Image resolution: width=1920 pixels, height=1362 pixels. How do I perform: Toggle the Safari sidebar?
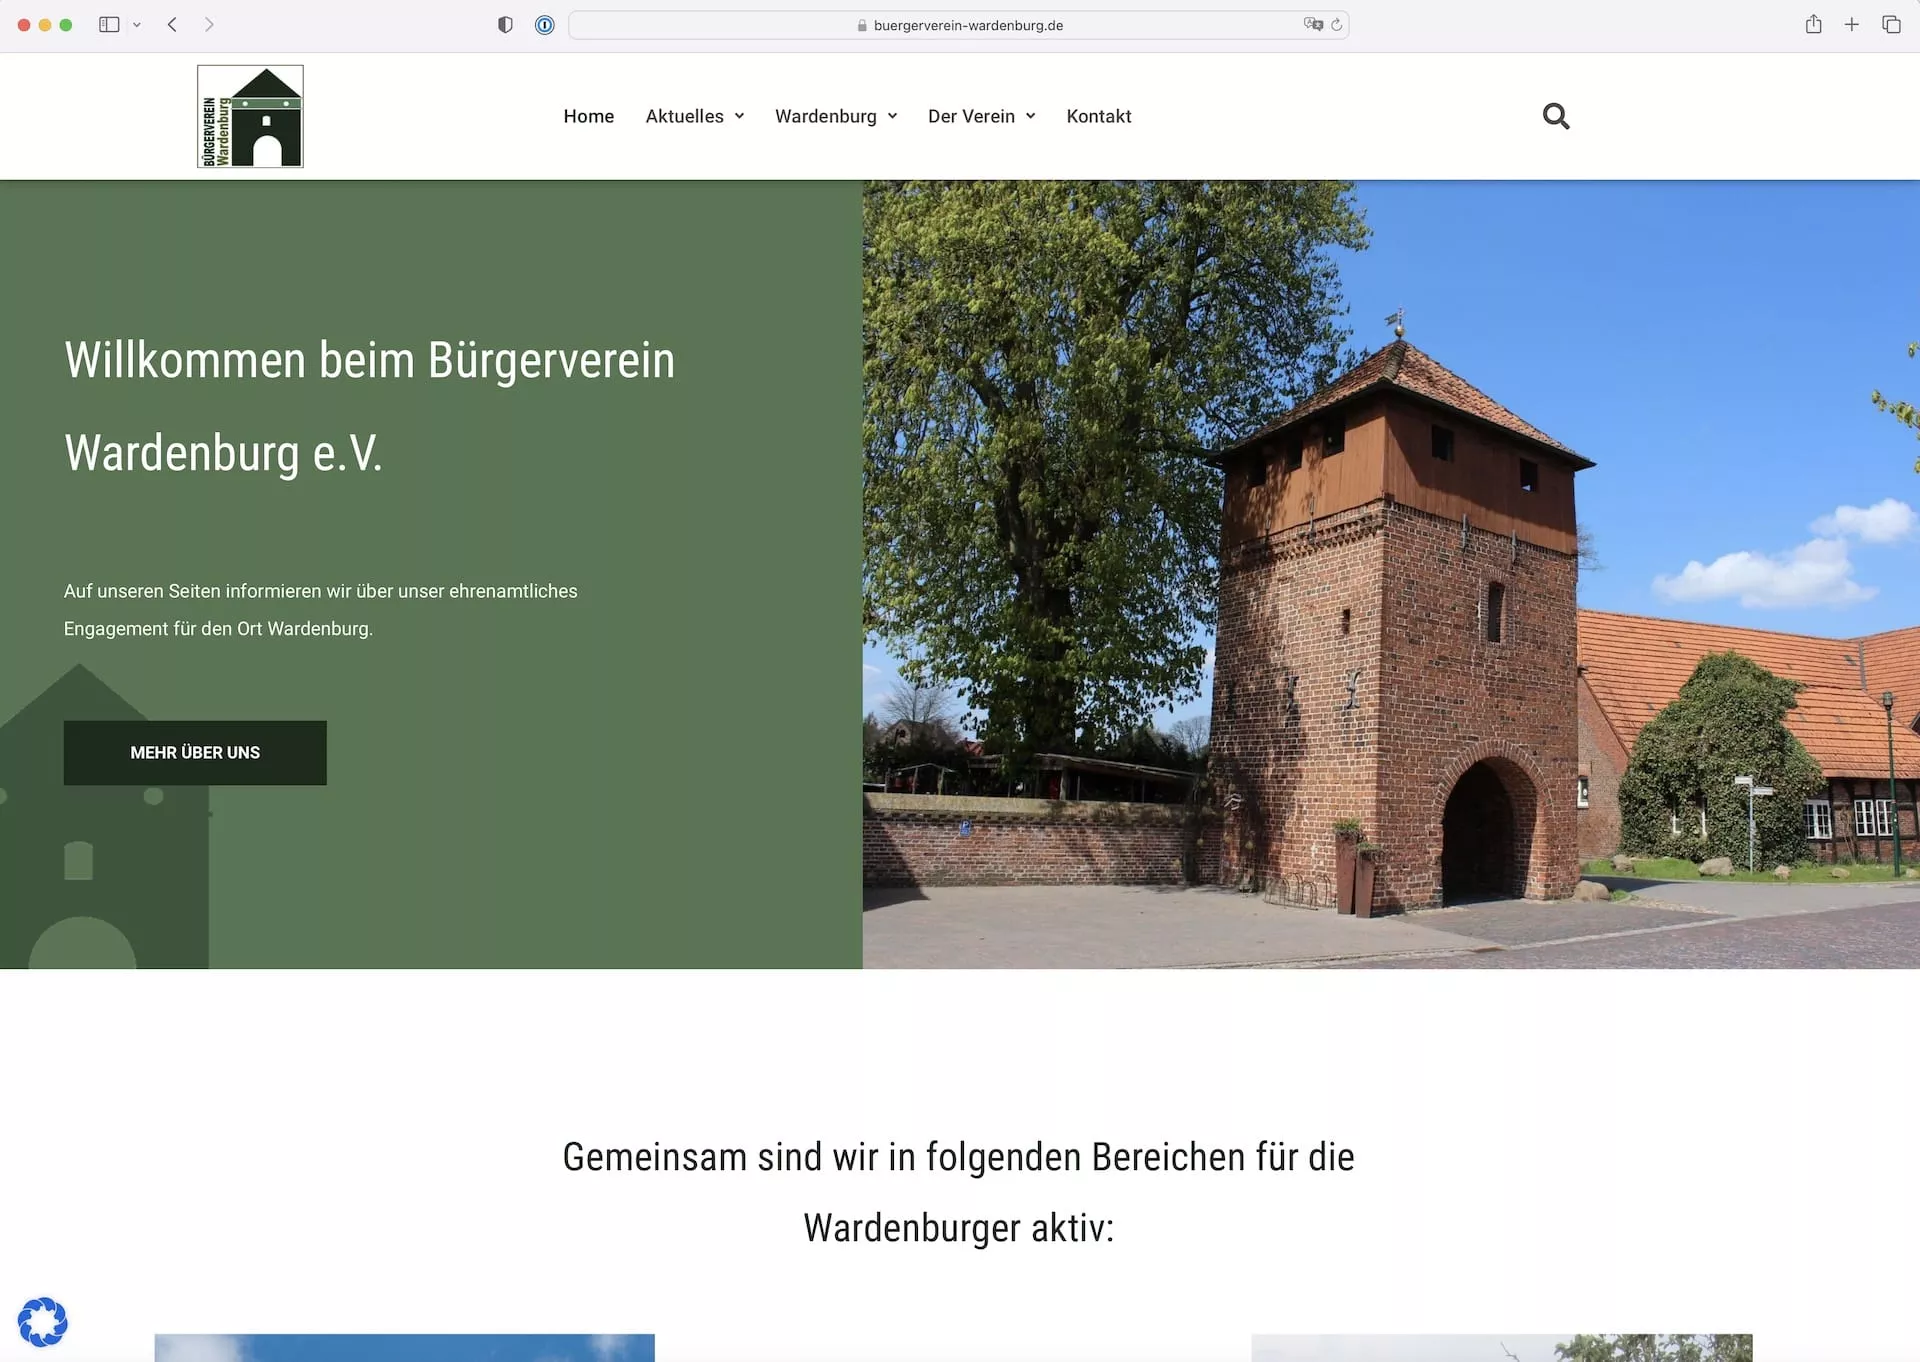pos(109,25)
